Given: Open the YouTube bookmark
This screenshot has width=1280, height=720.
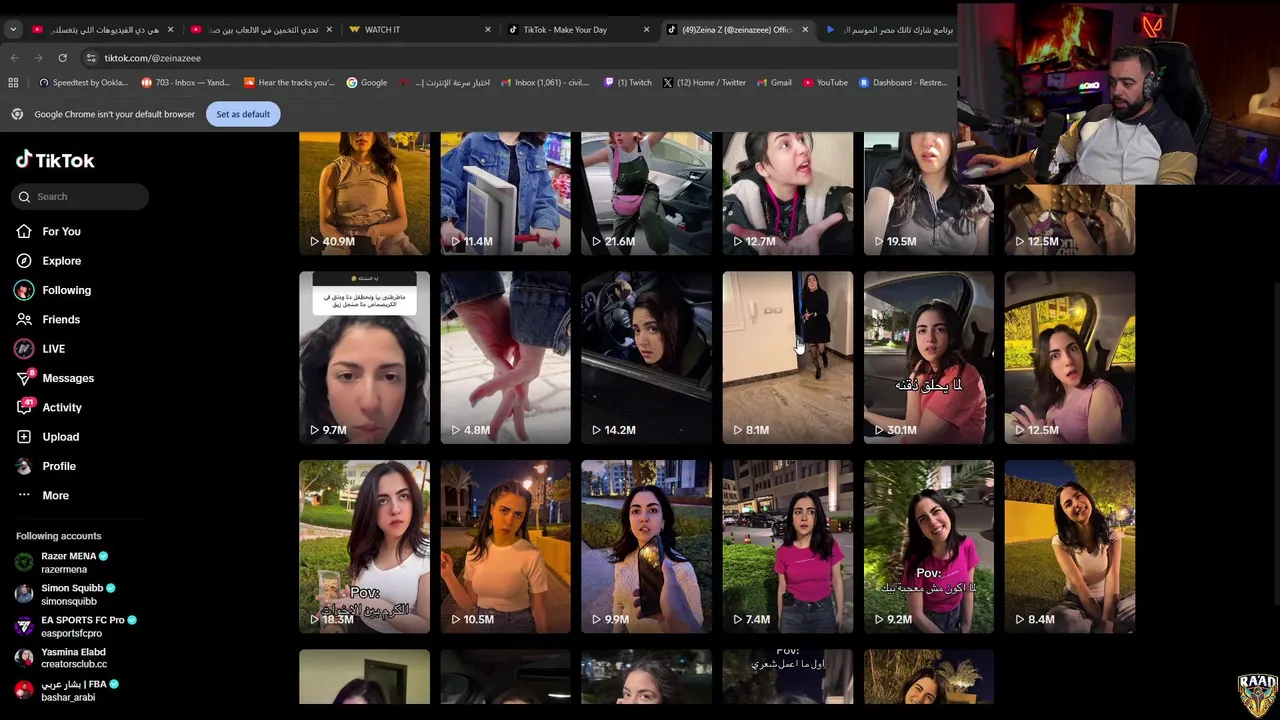Looking at the screenshot, I should (825, 83).
